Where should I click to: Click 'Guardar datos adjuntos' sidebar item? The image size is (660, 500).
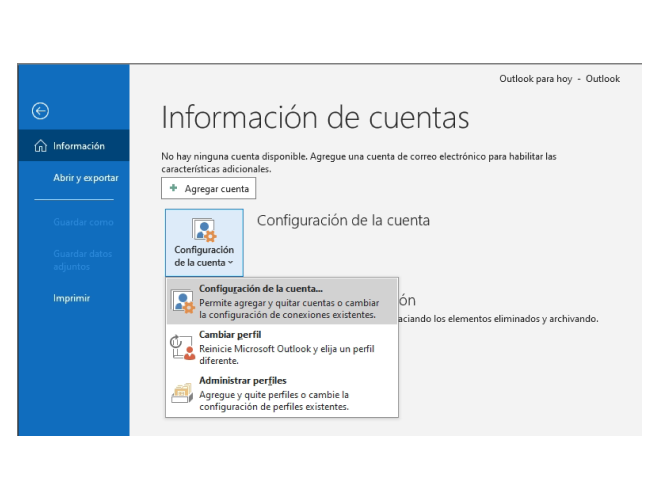[x=83, y=259]
